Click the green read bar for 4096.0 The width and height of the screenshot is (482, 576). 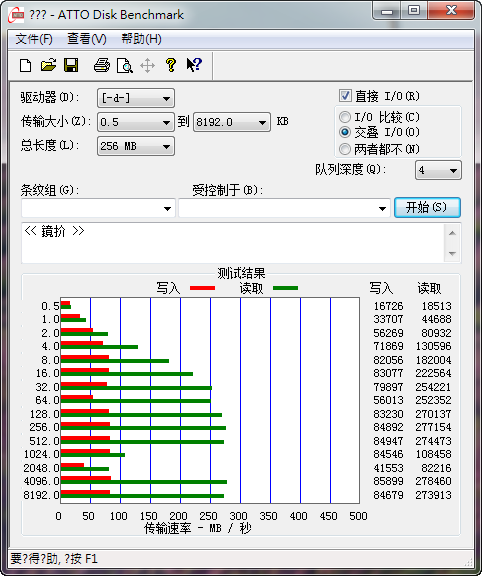144,482
